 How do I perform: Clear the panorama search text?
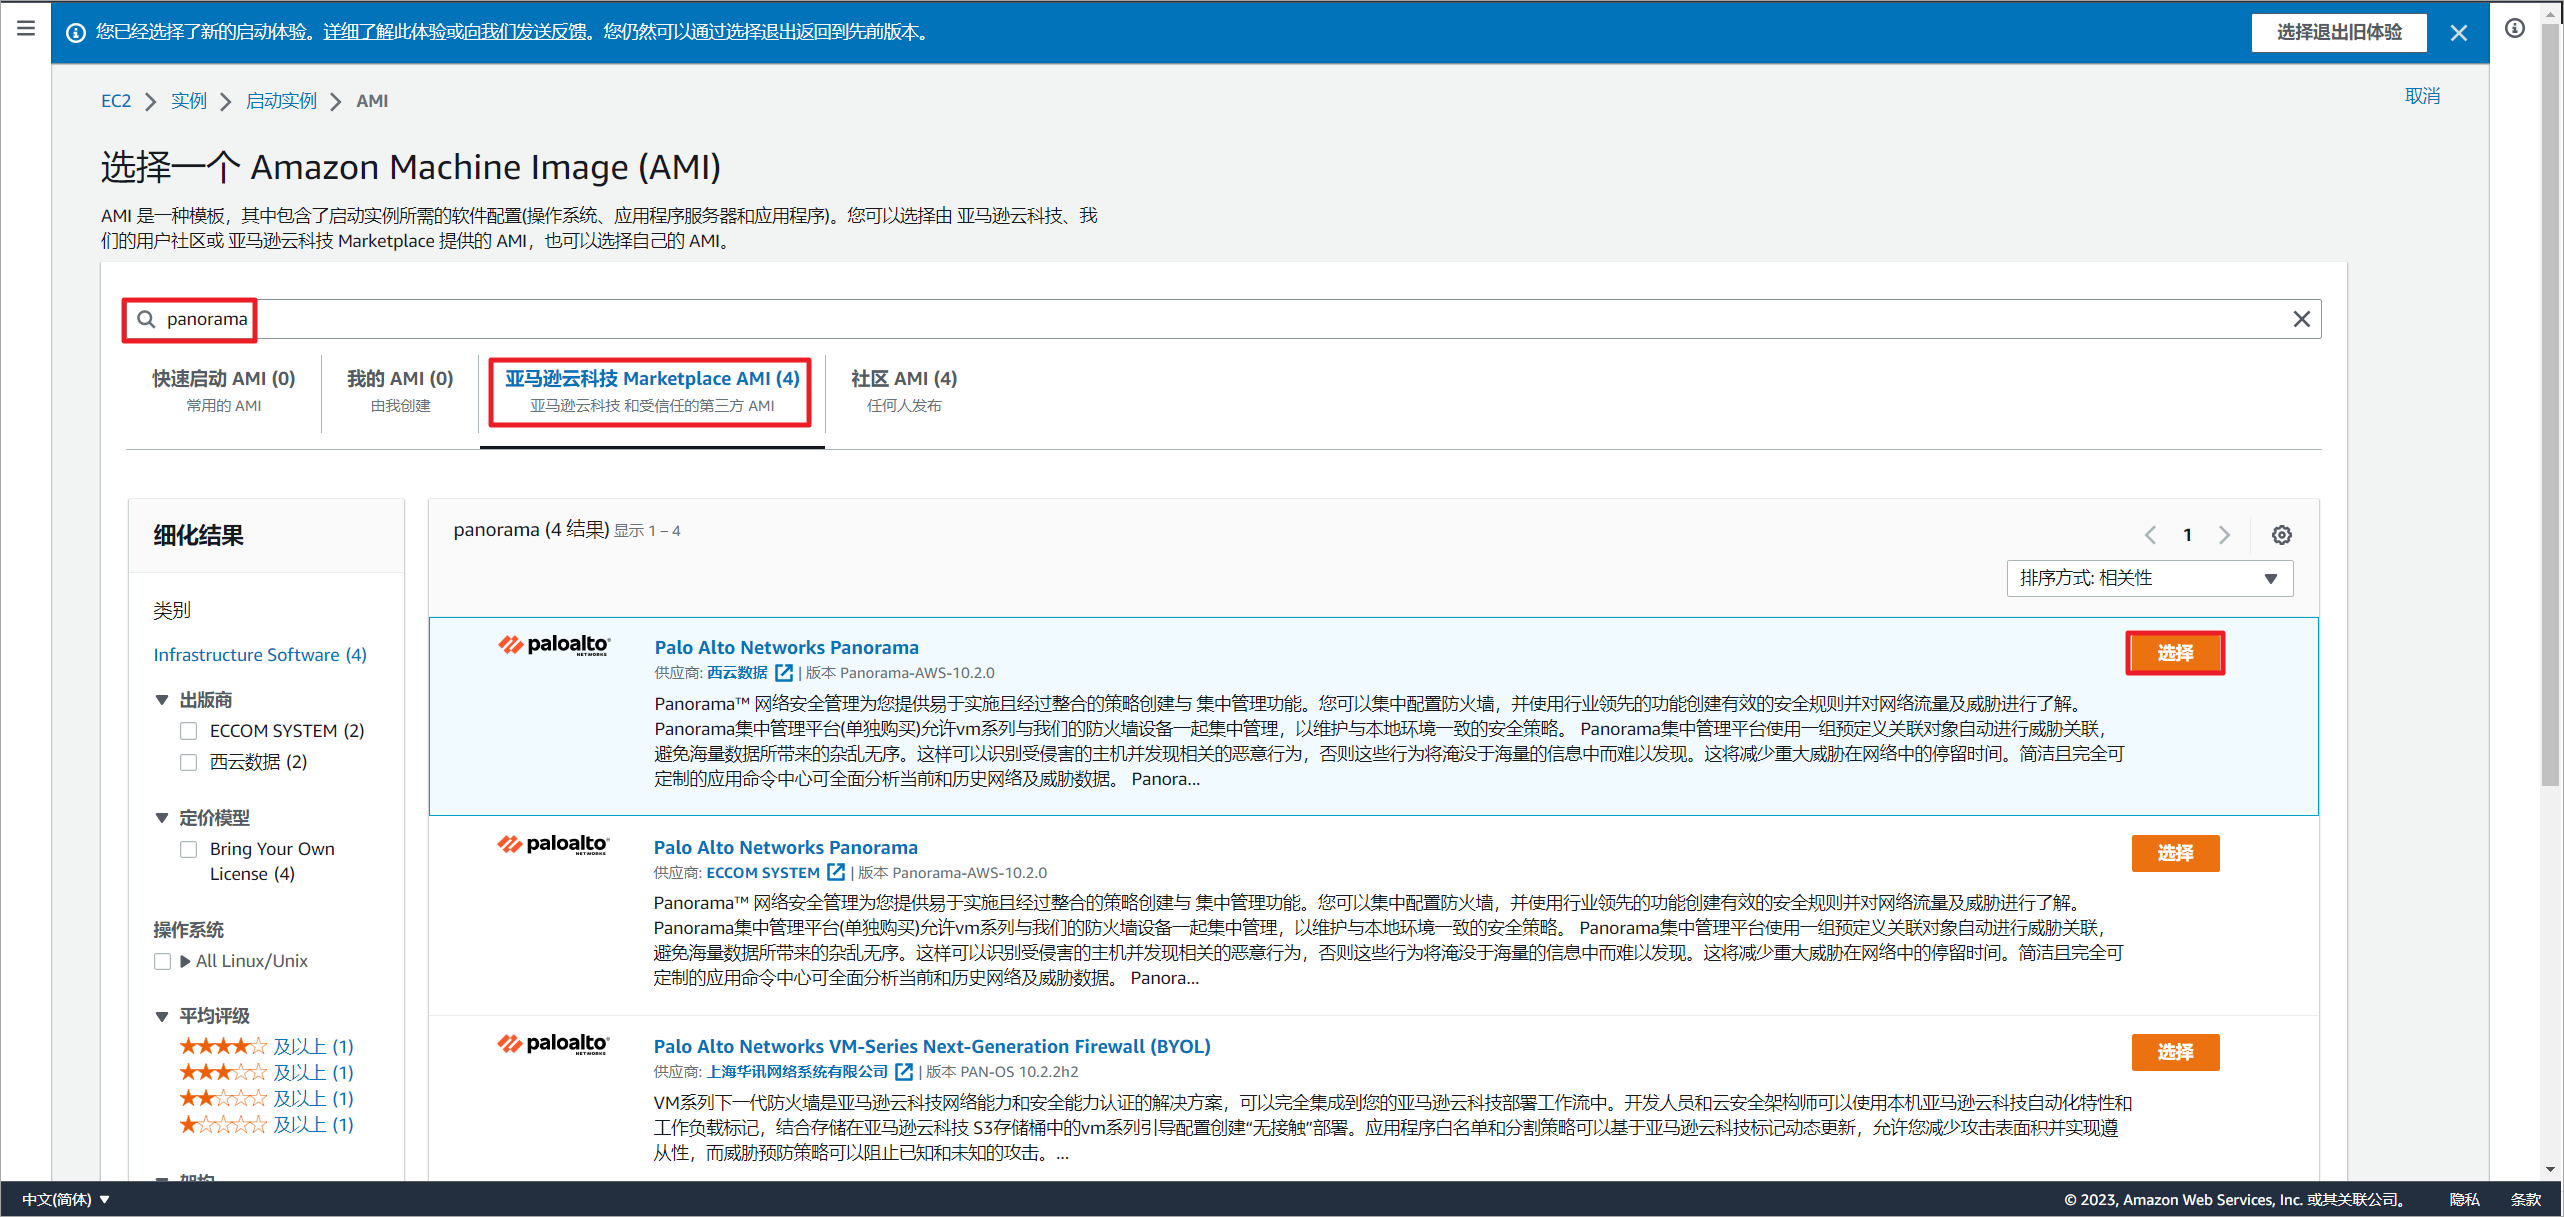2301,319
